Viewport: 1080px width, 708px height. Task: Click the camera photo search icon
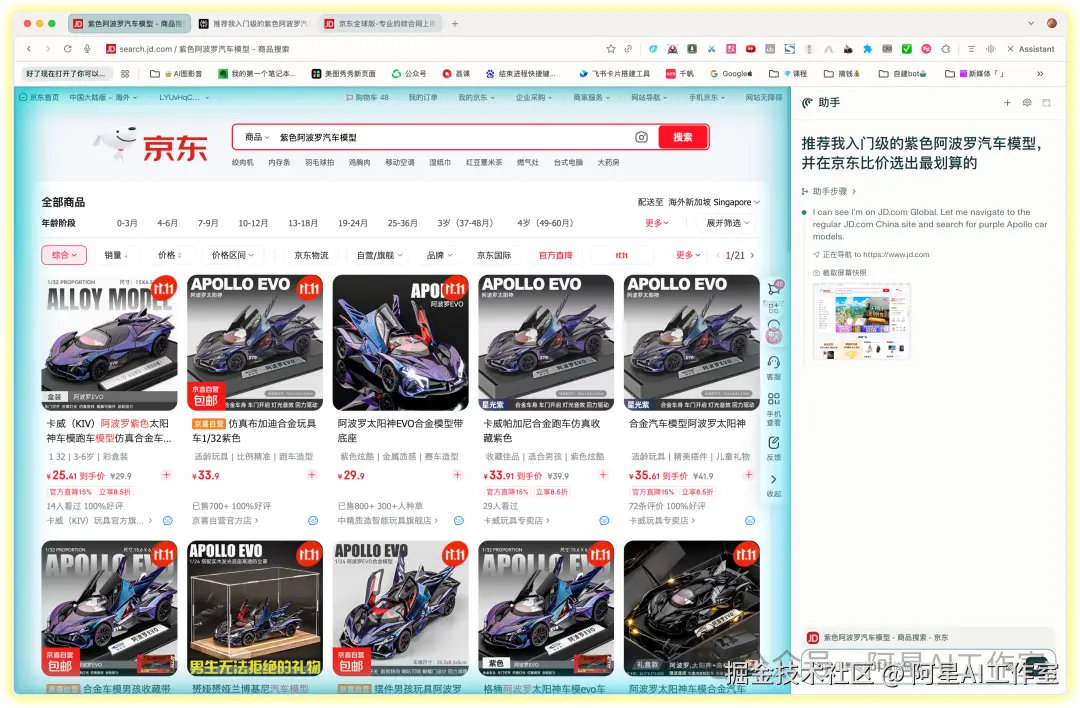click(640, 137)
